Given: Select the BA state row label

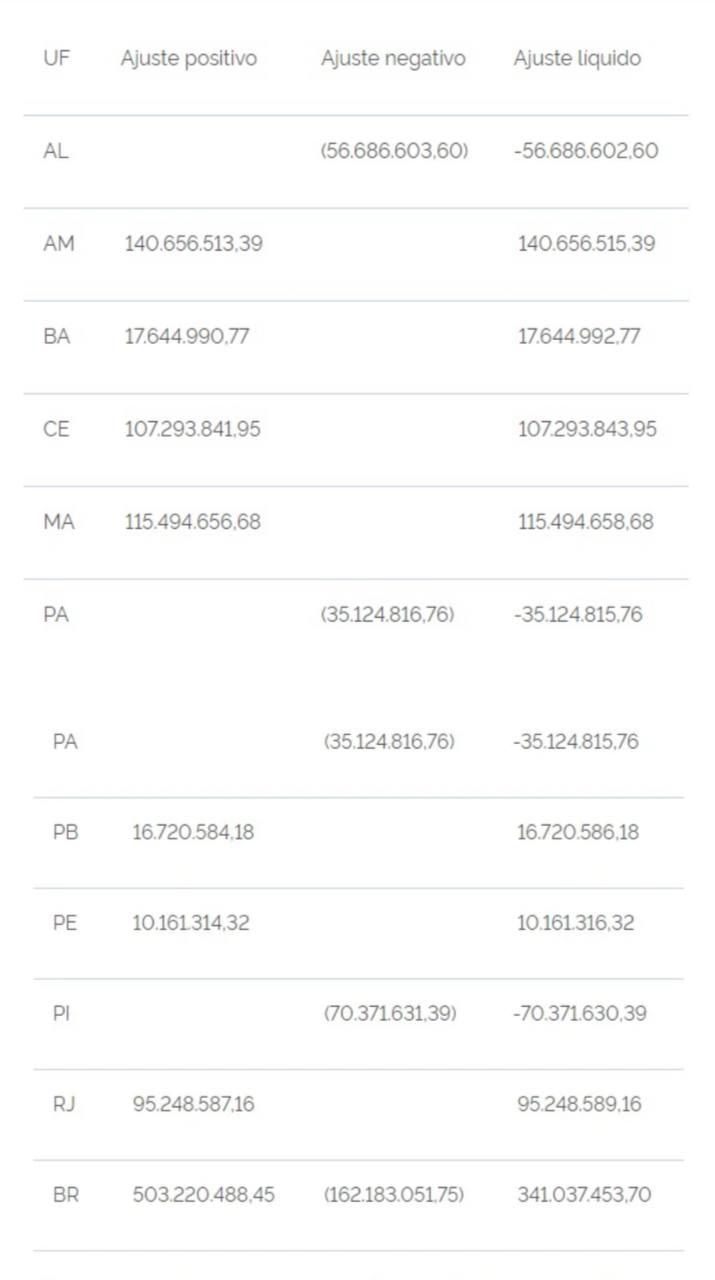Looking at the screenshot, I should point(57,336).
